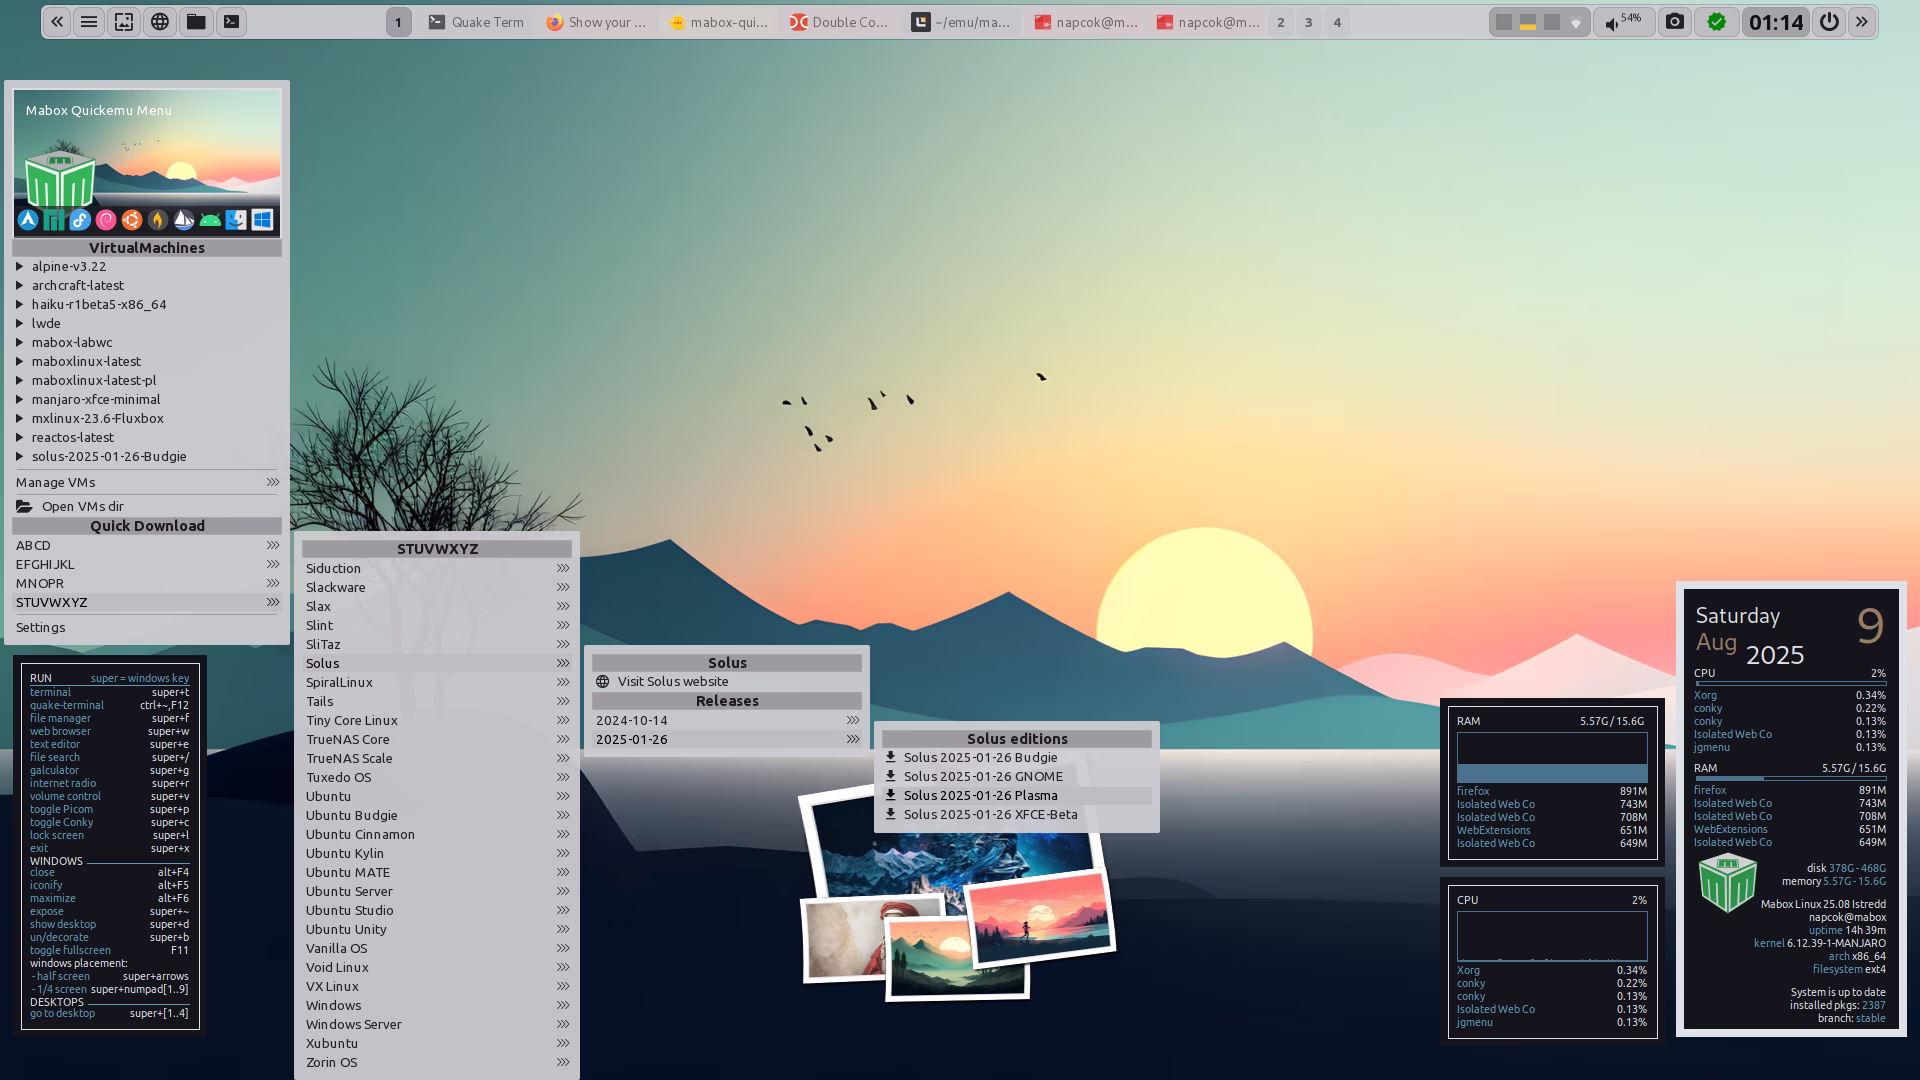
Task: Click Visit Solus website link
Action: click(x=672, y=681)
